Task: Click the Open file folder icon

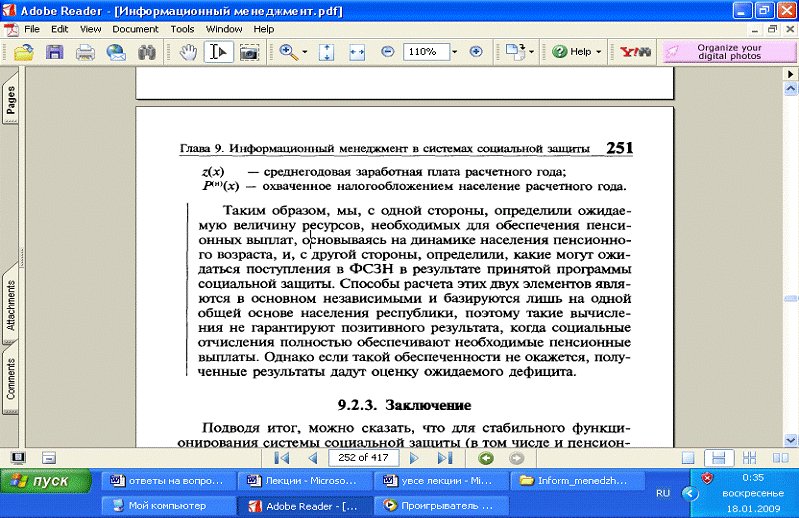Action: pyautogui.click(x=23, y=52)
